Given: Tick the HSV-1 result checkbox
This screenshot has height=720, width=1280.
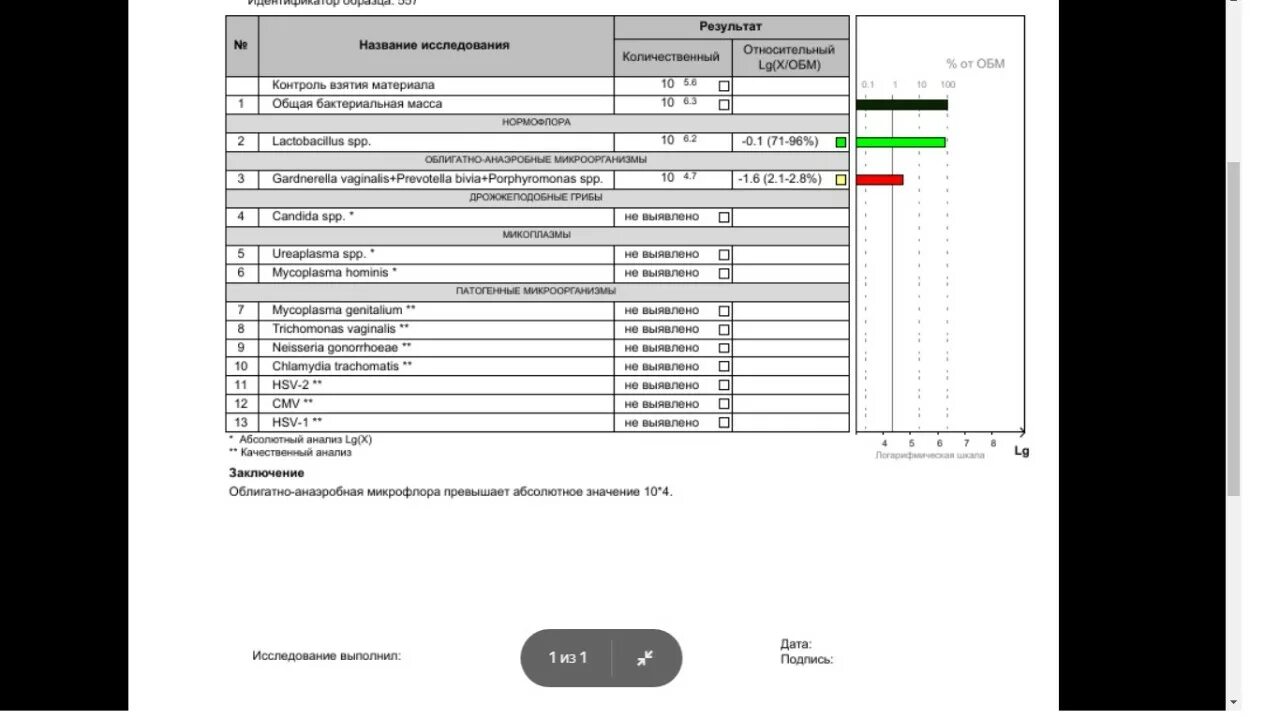Looking at the screenshot, I should (724, 423).
